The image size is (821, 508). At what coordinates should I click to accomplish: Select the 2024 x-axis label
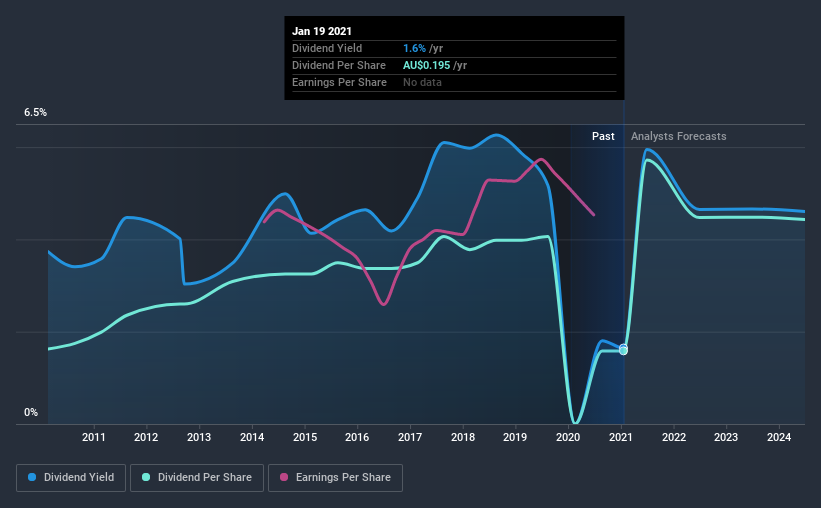pos(779,437)
